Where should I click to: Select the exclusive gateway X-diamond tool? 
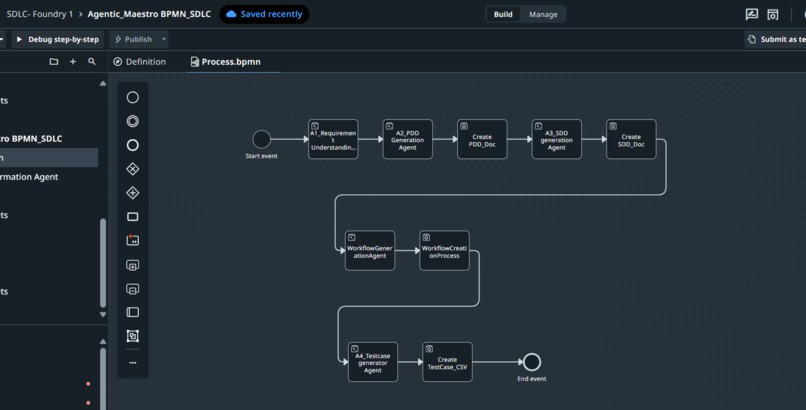coord(133,169)
